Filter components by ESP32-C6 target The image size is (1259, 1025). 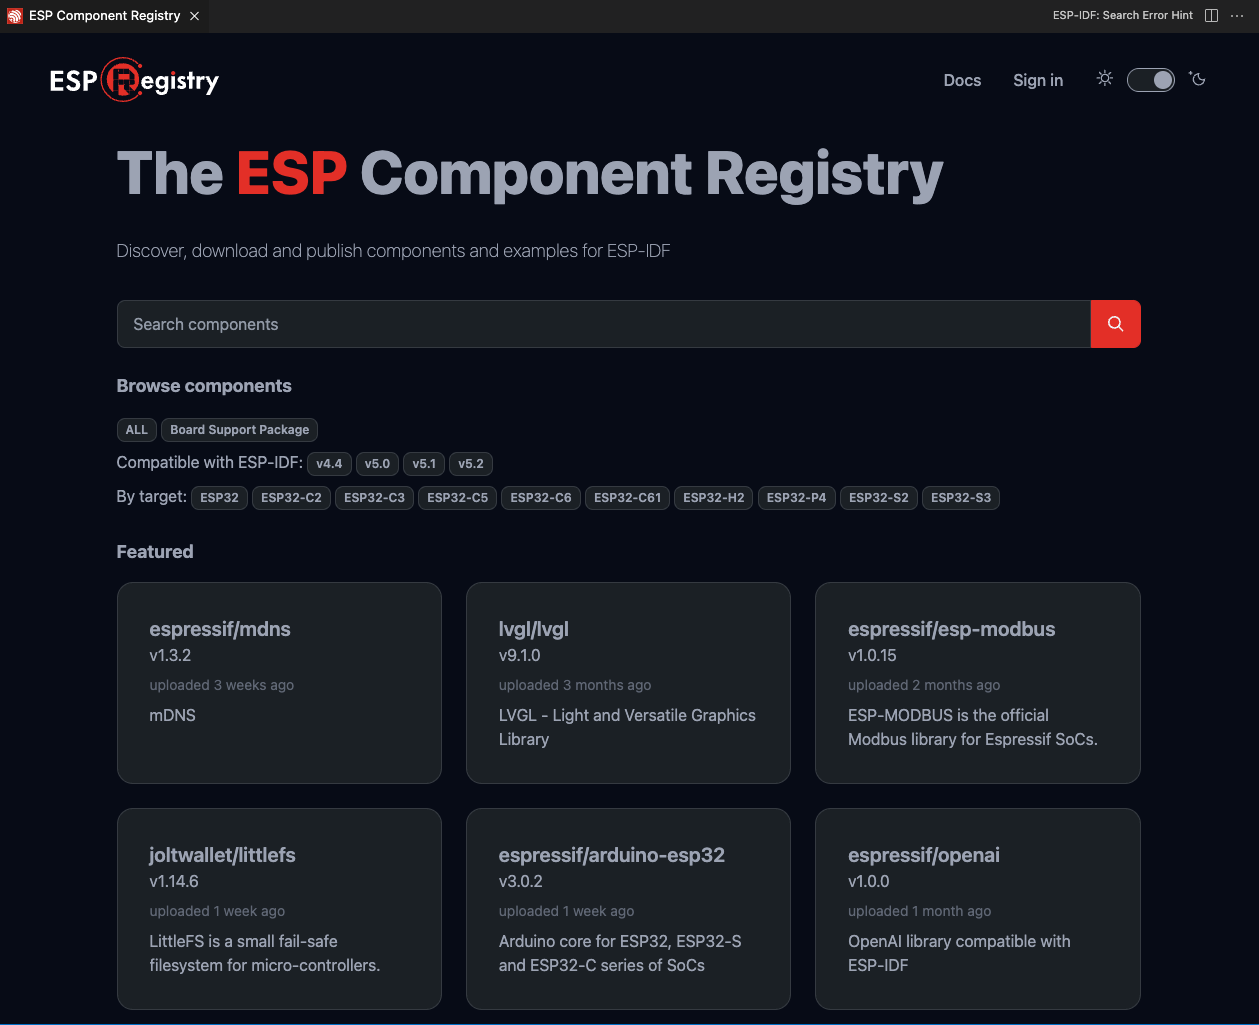(540, 497)
